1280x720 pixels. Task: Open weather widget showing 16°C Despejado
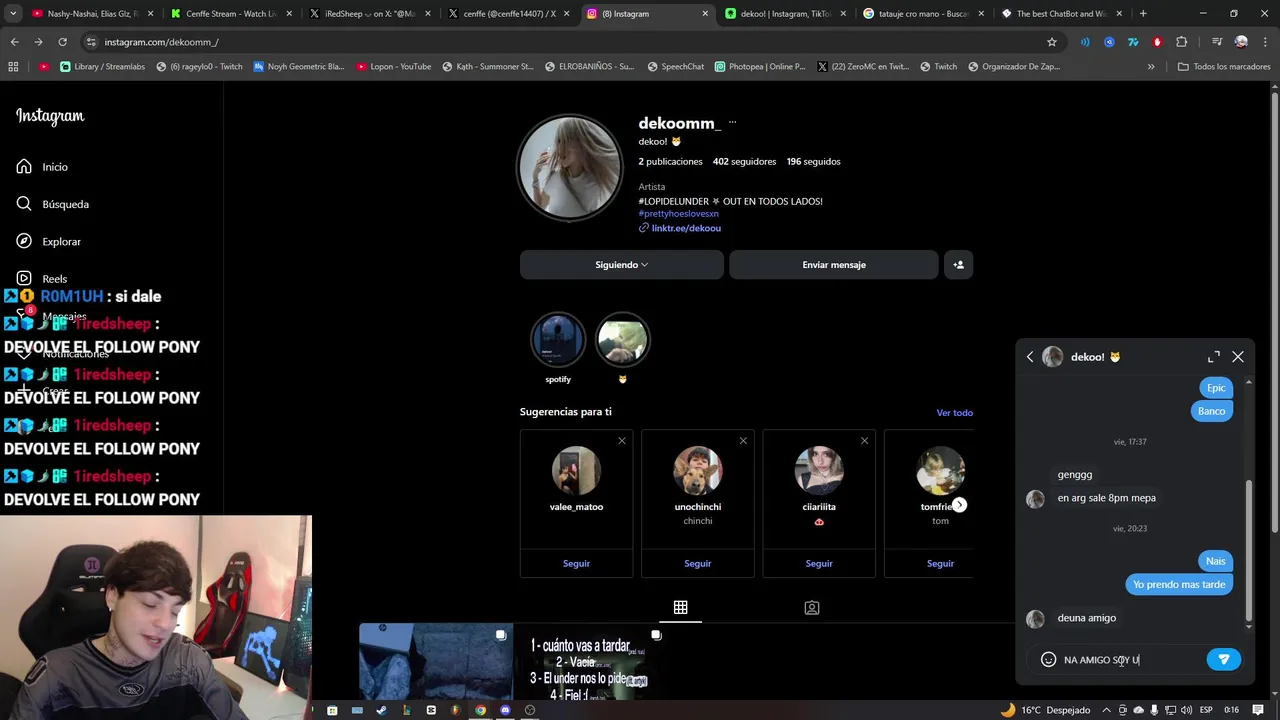coord(1045,710)
